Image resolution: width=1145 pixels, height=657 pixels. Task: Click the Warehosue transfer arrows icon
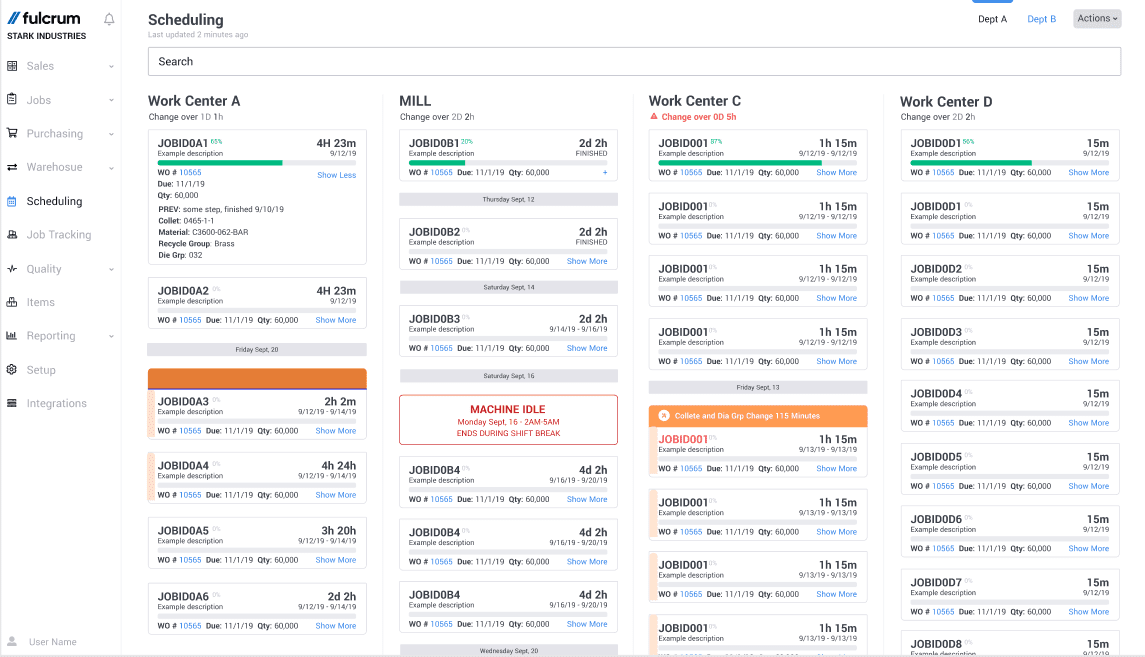click(14, 167)
